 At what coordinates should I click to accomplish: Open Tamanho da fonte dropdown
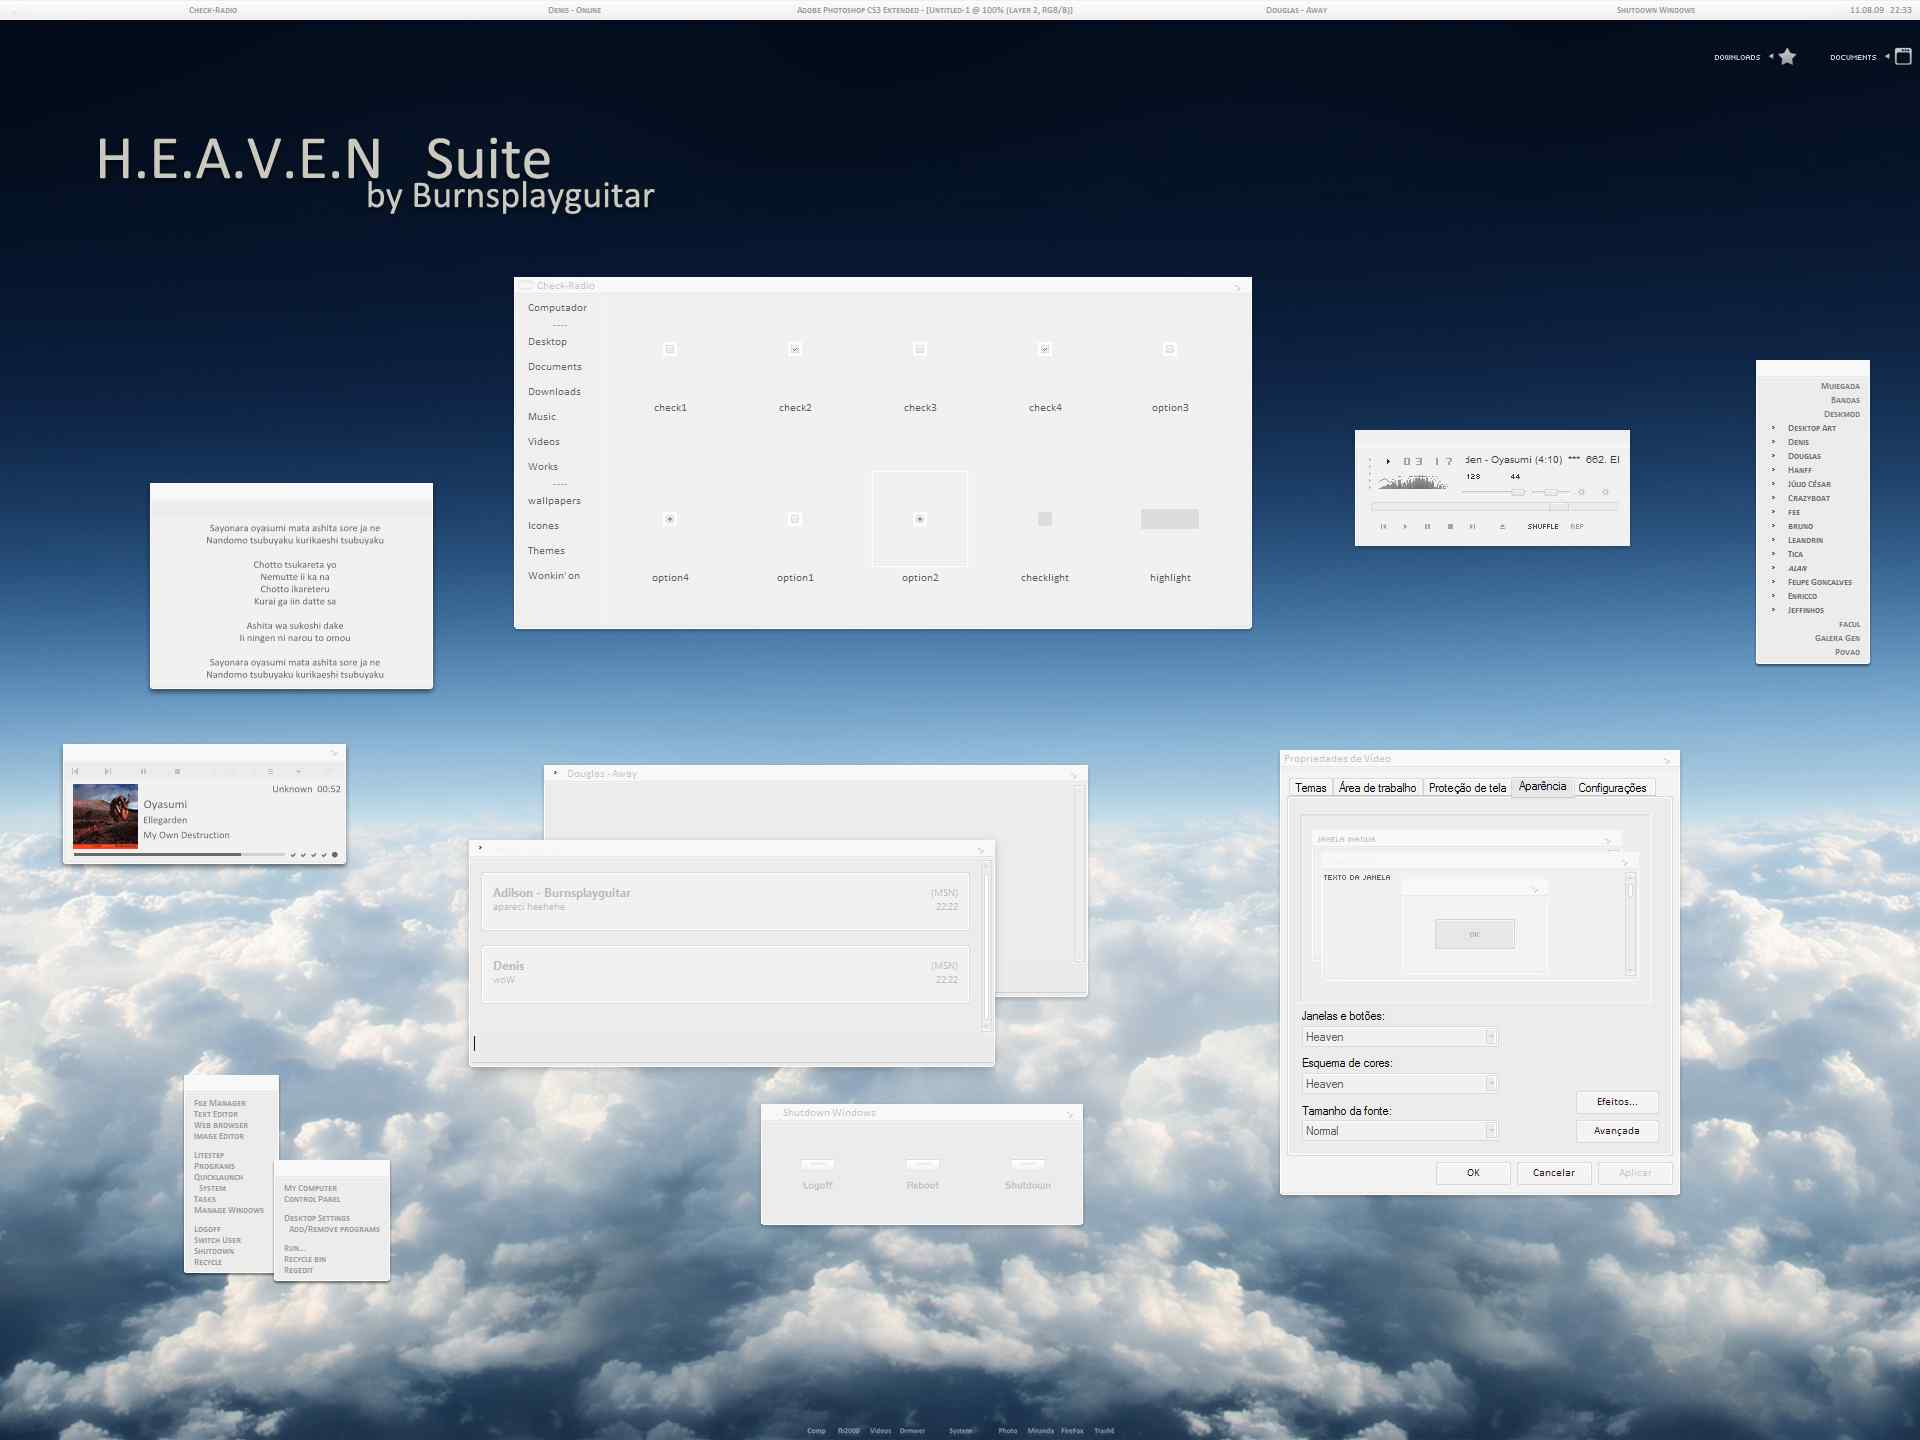(x=1400, y=1131)
